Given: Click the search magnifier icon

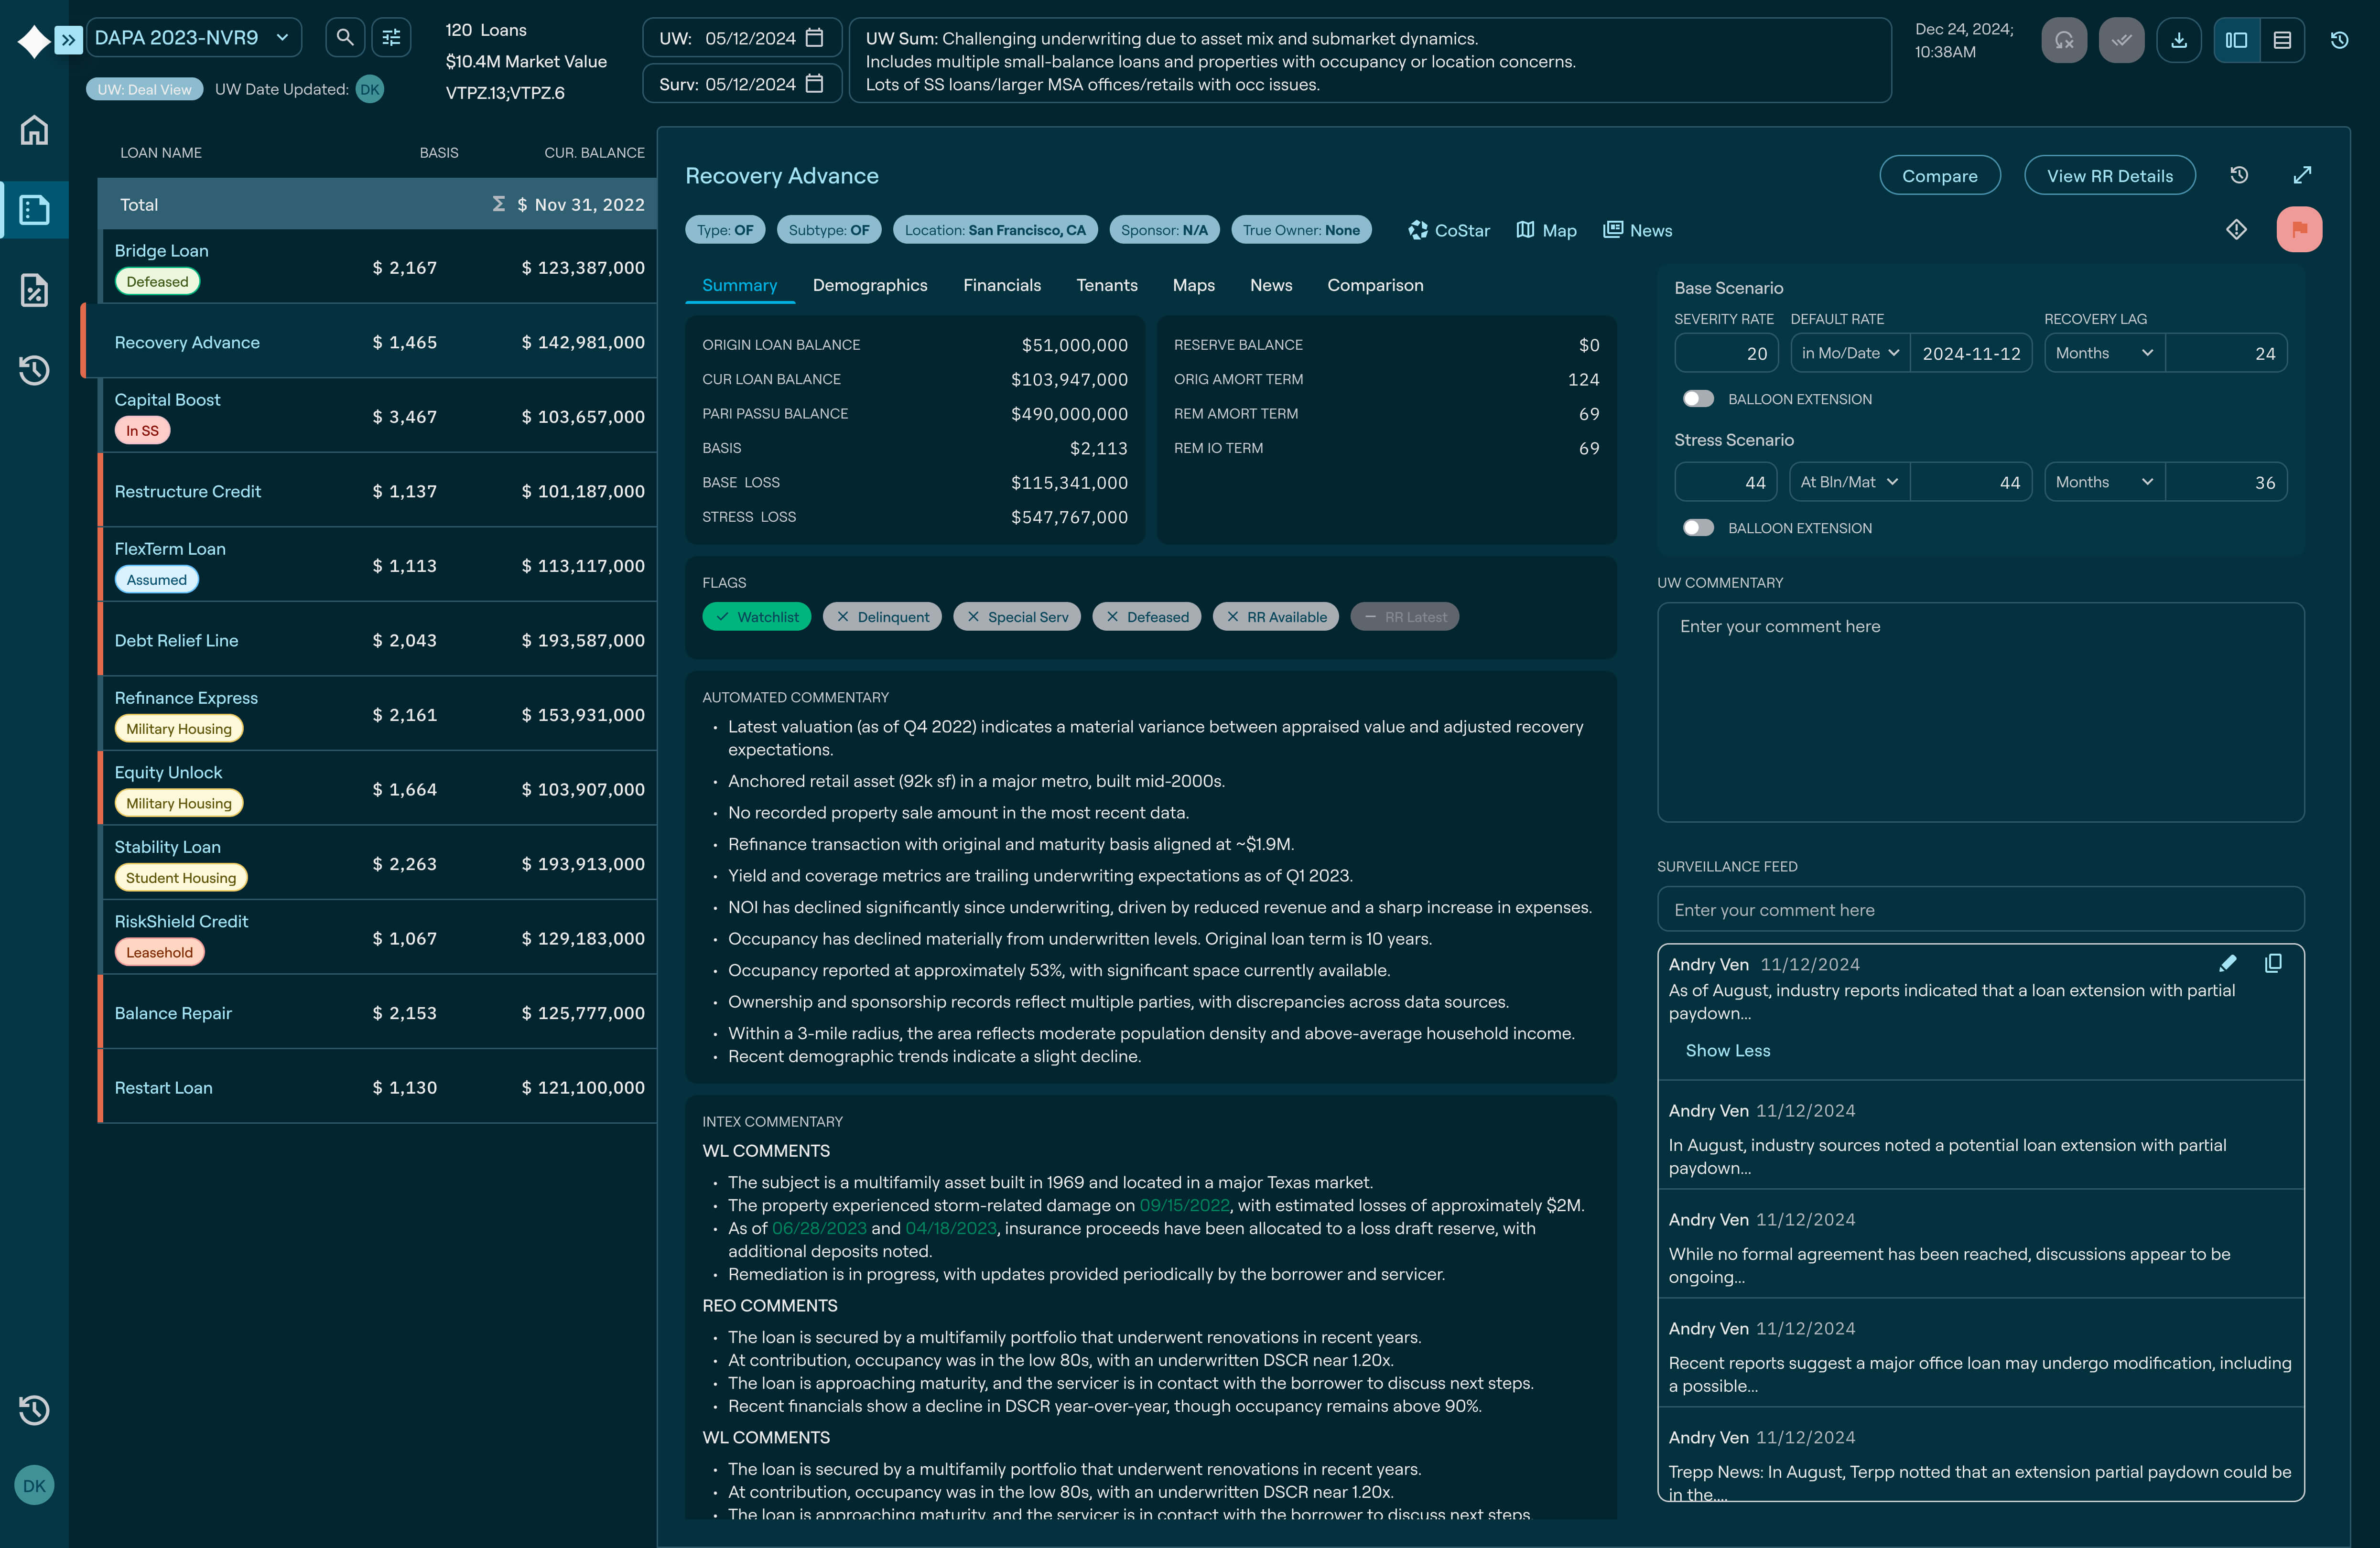Looking at the screenshot, I should pyautogui.click(x=345, y=38).
